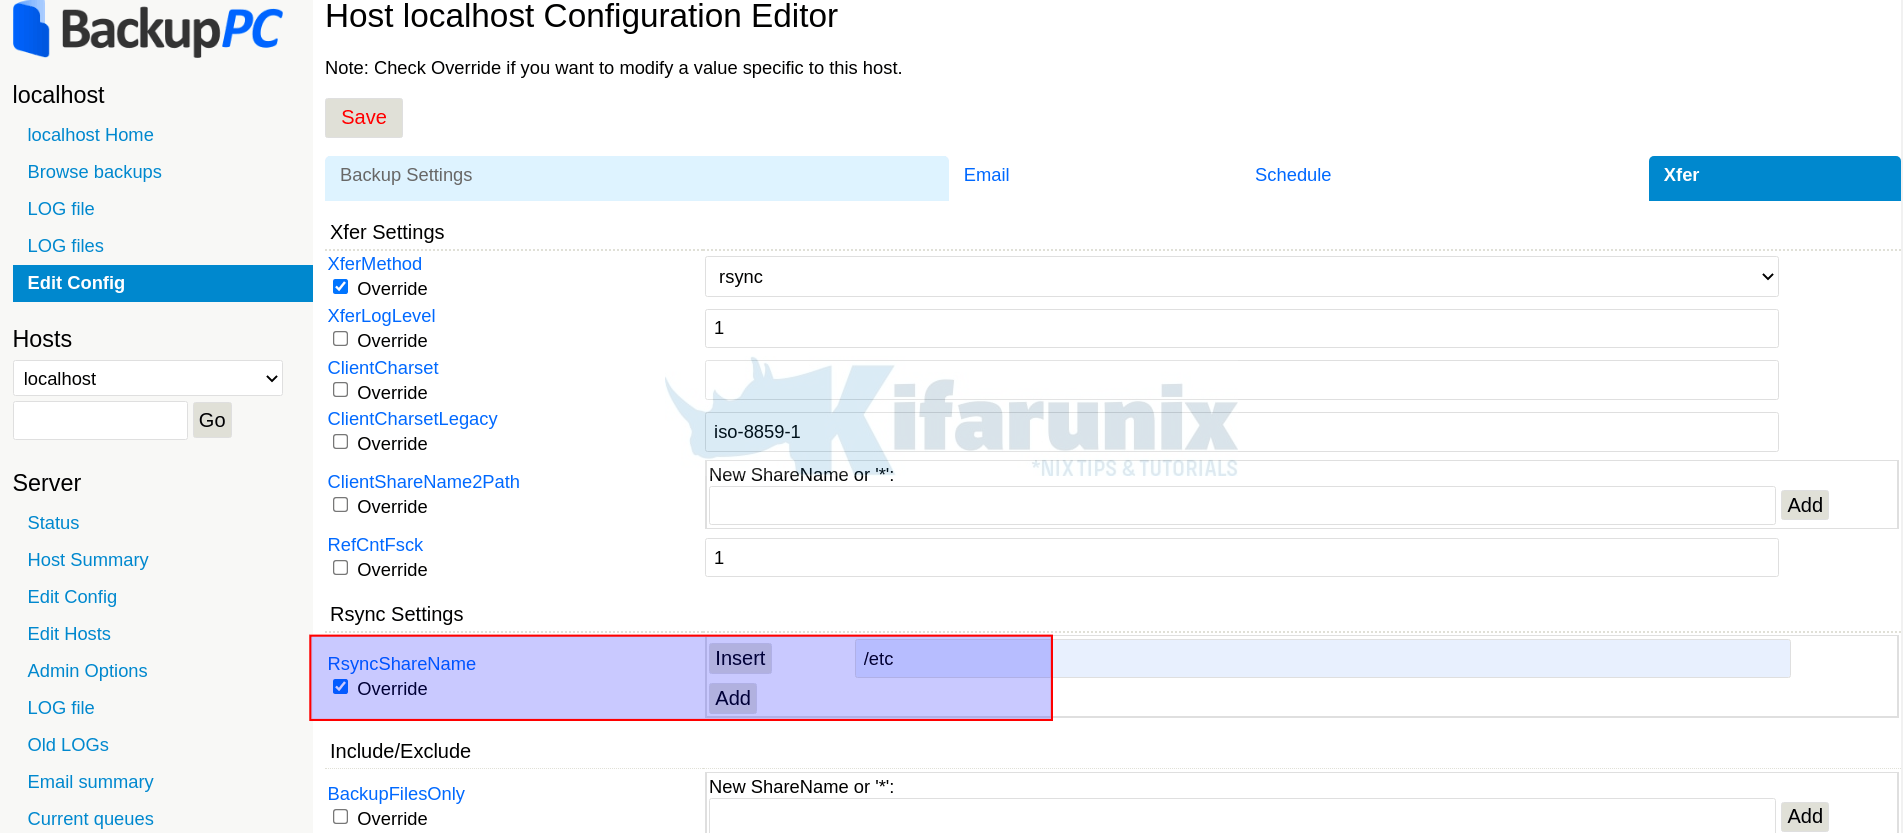The image size is (1903, 833).
Task: Open the XferMethod dropdown set to rsync
Action: [x=1242, y=277]
